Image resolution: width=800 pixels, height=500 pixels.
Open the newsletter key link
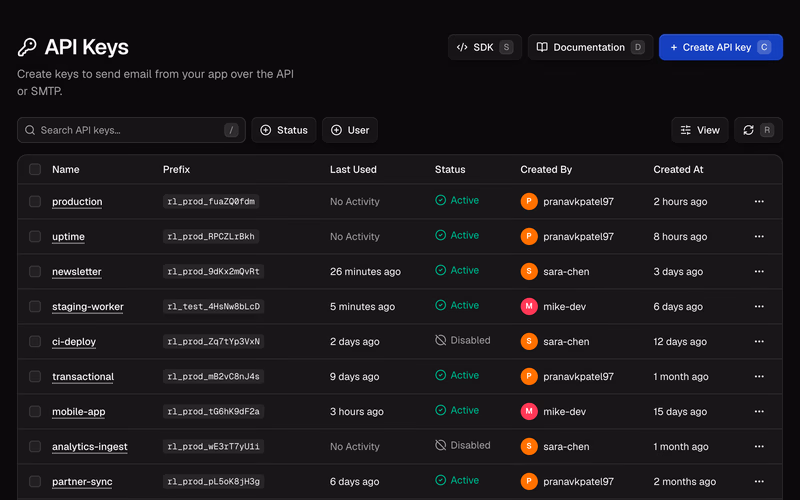click(x=77, y=271)
